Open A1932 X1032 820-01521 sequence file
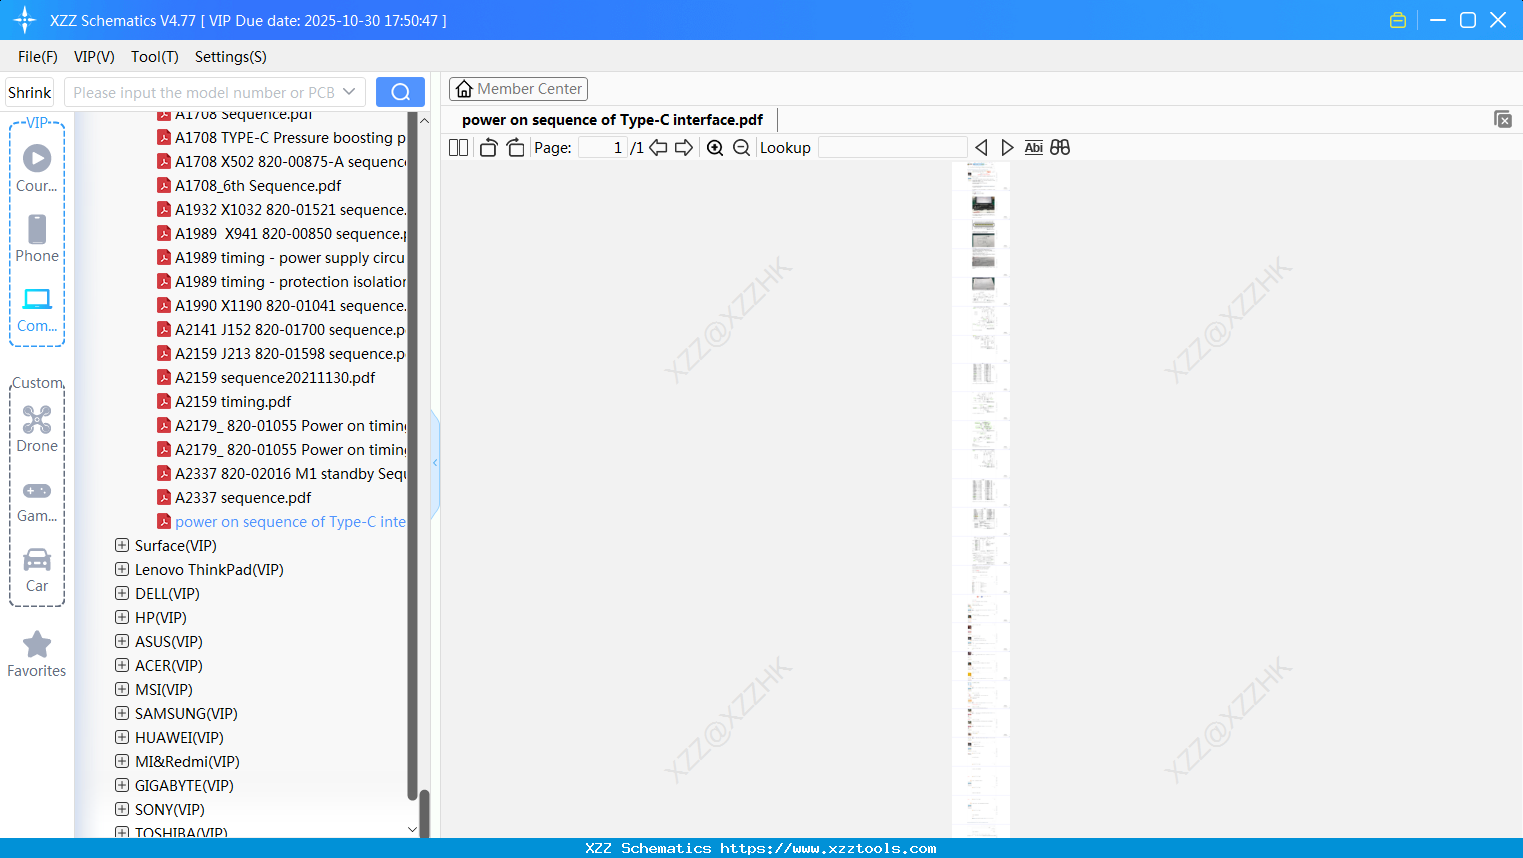 pyautogui.click(x=282, y=209)
